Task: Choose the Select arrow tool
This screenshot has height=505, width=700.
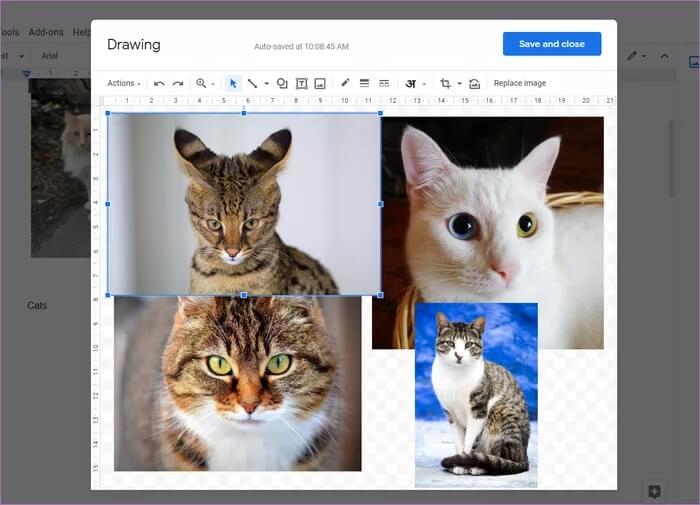Action: click(x=233, y=83)
